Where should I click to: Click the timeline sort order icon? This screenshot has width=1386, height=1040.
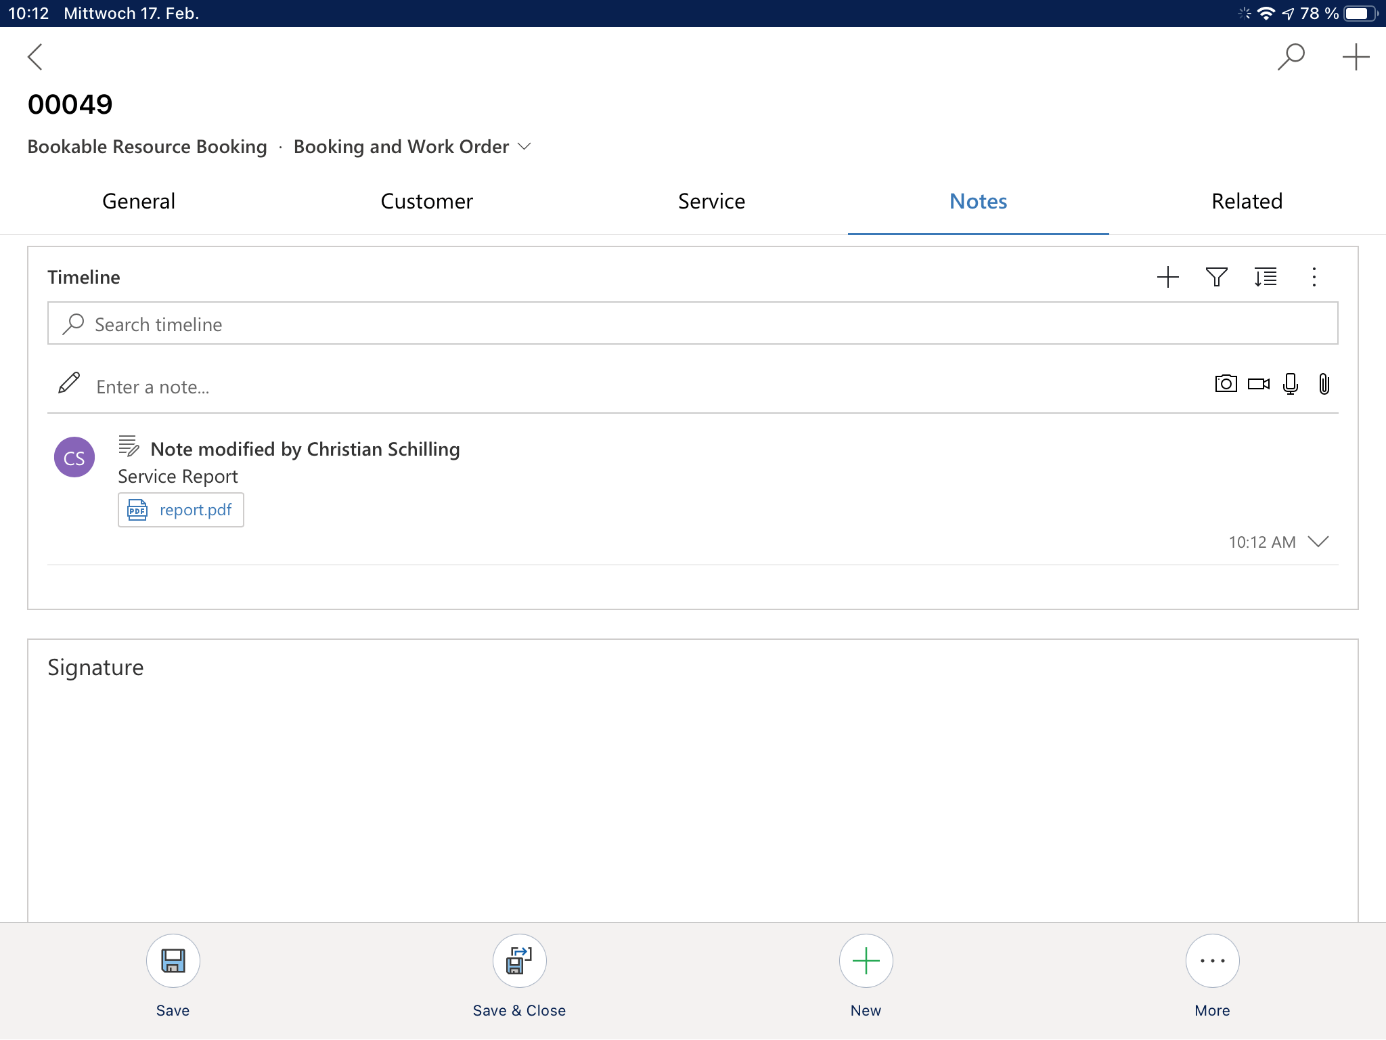point(1265,277)
